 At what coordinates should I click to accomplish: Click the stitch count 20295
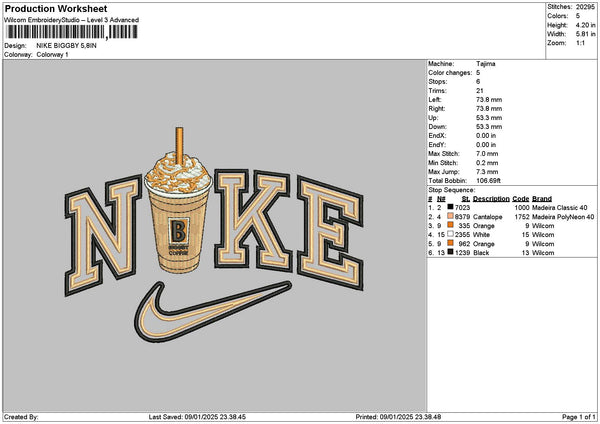click(585, 7)
